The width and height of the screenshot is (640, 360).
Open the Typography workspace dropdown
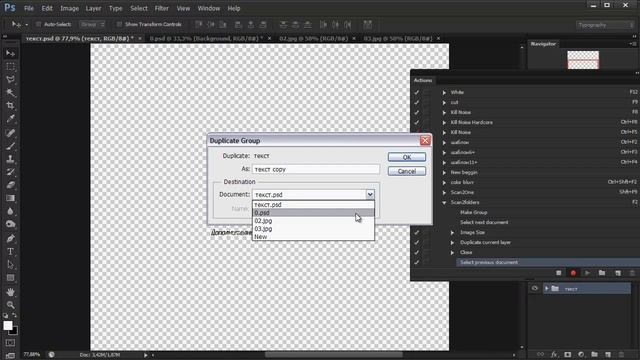604,25
